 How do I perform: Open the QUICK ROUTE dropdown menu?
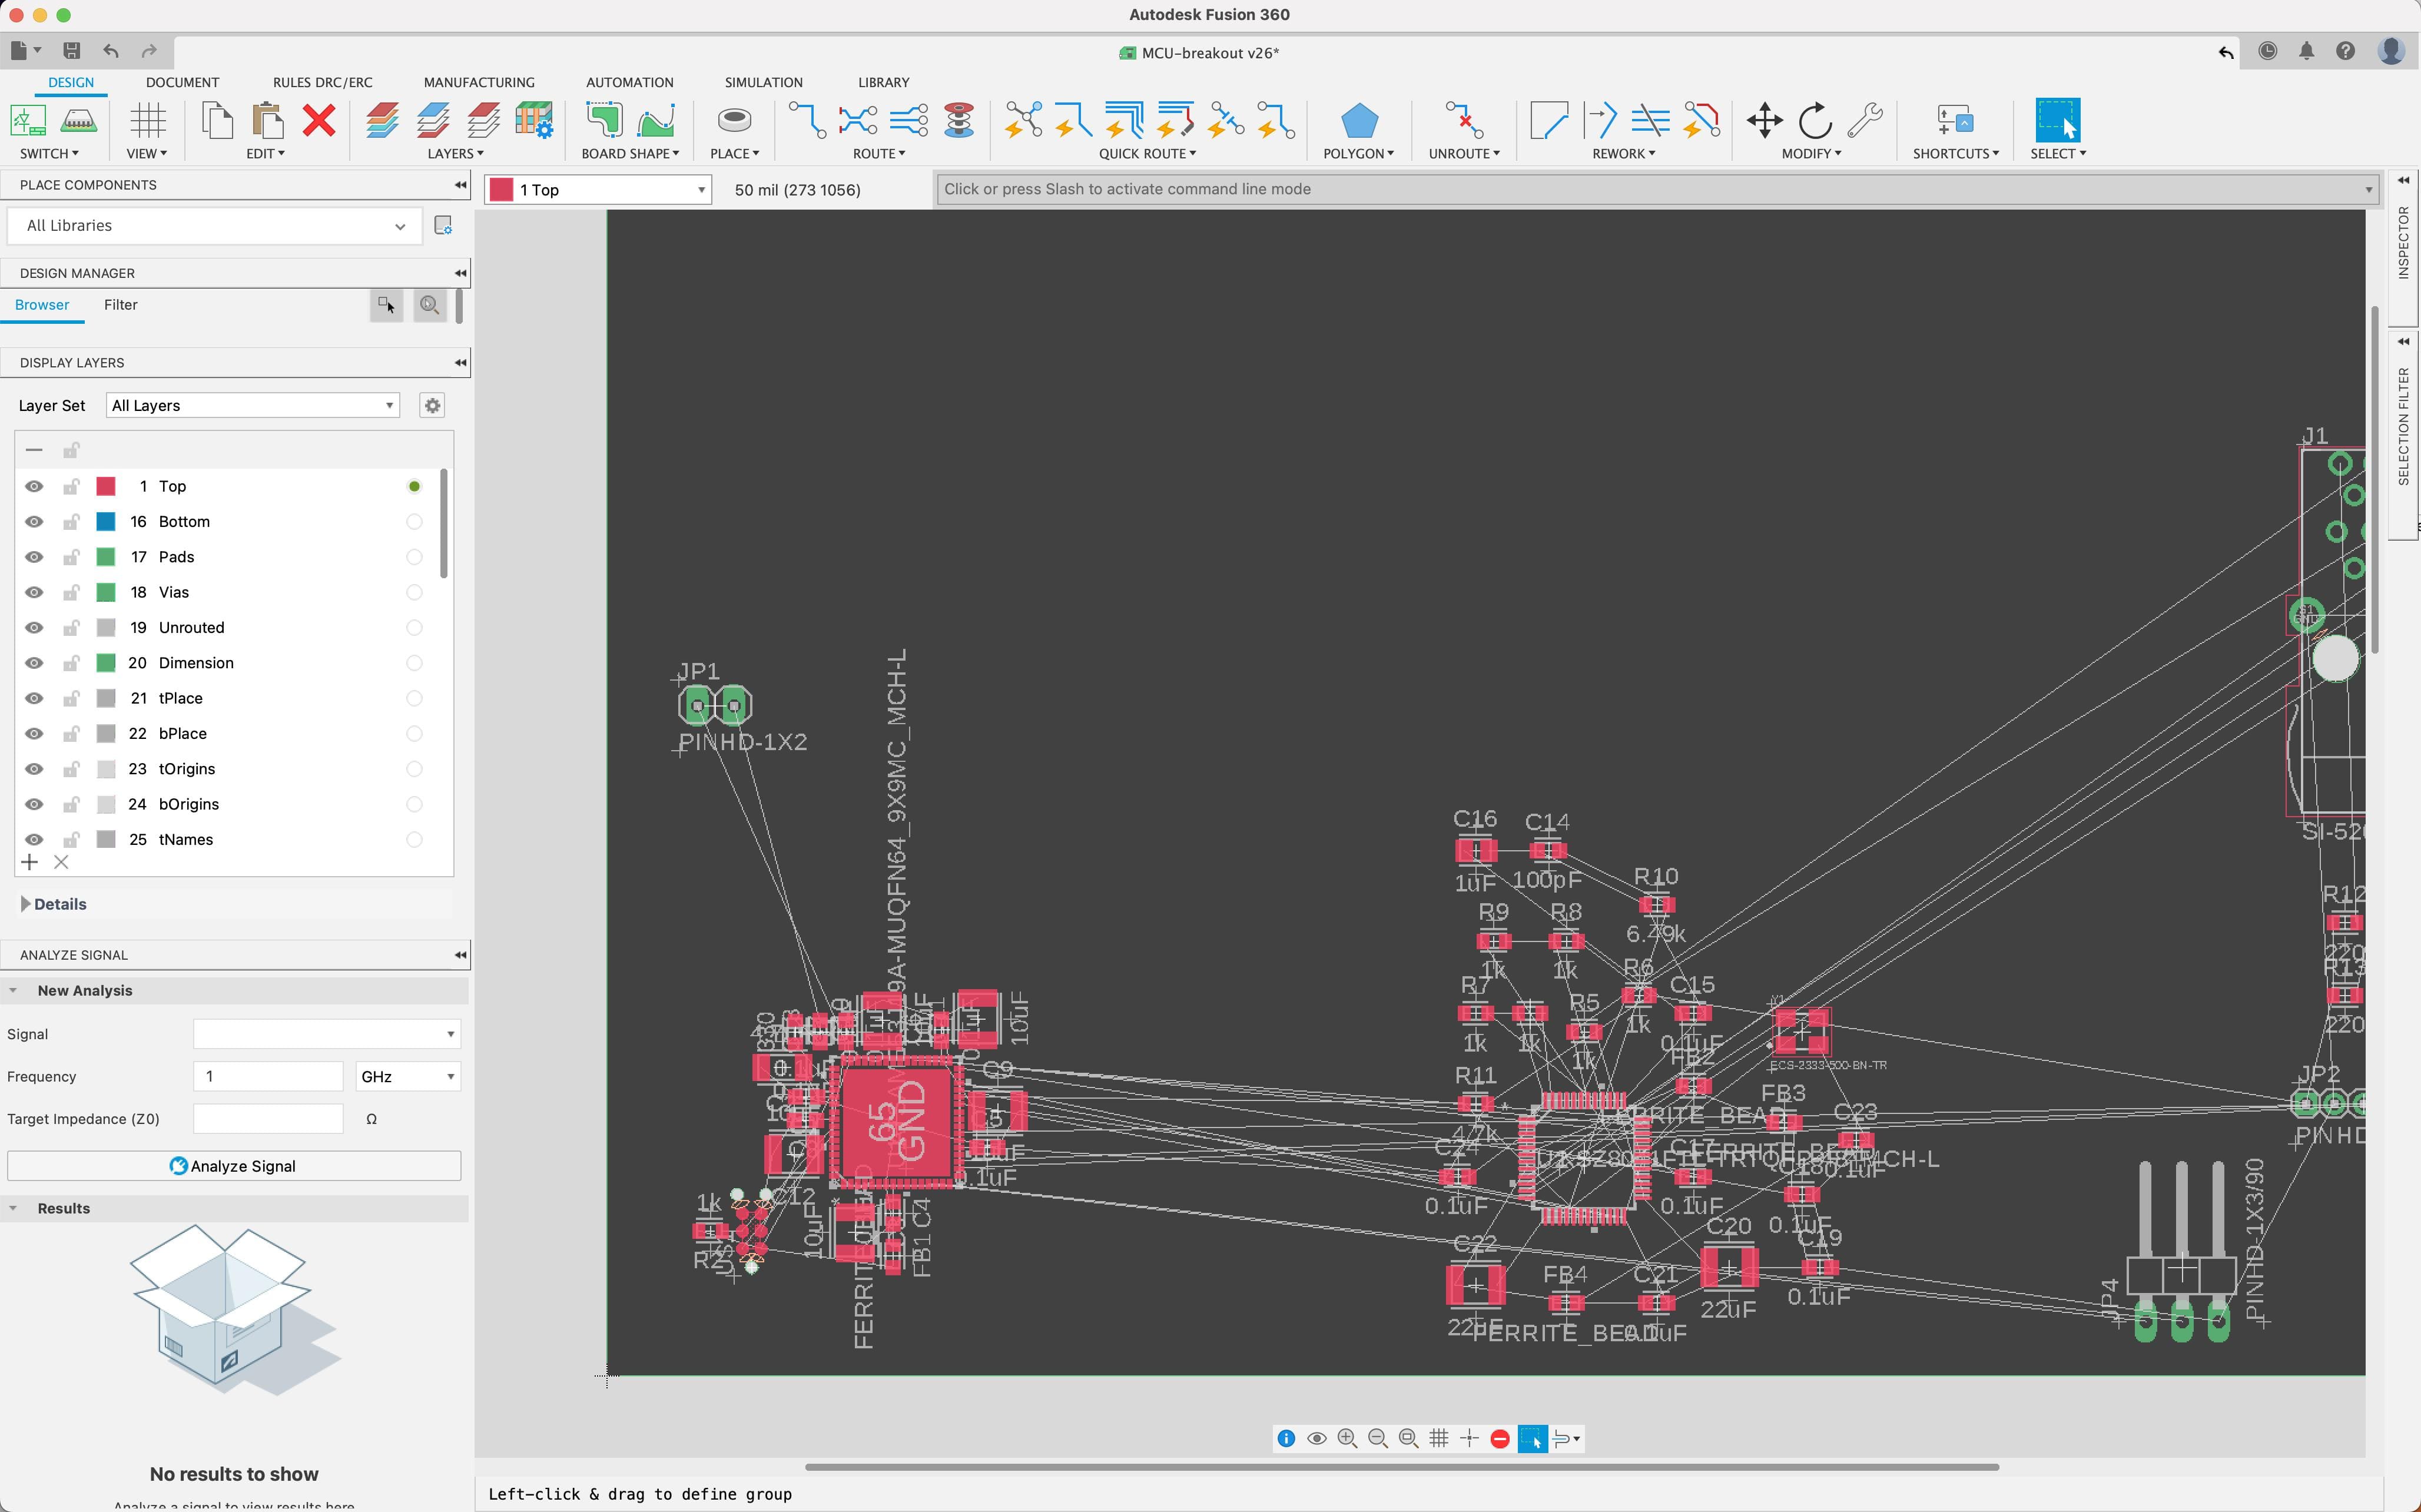[x=1147, y=153]
